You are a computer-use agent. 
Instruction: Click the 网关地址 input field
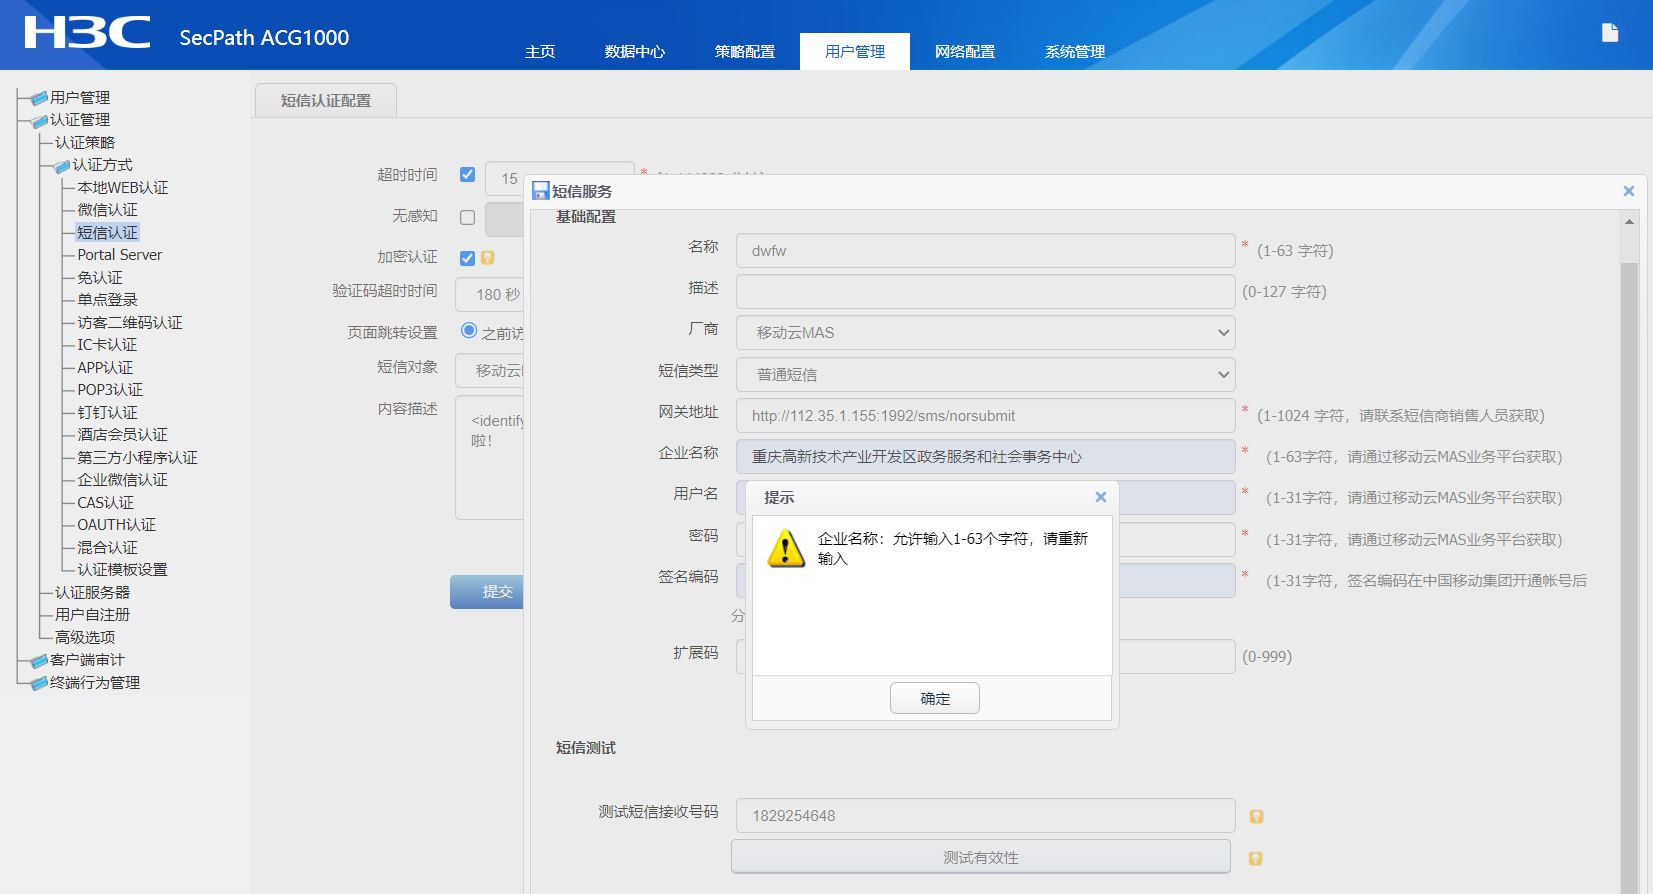pyautogui.click(x=985, y=416)
